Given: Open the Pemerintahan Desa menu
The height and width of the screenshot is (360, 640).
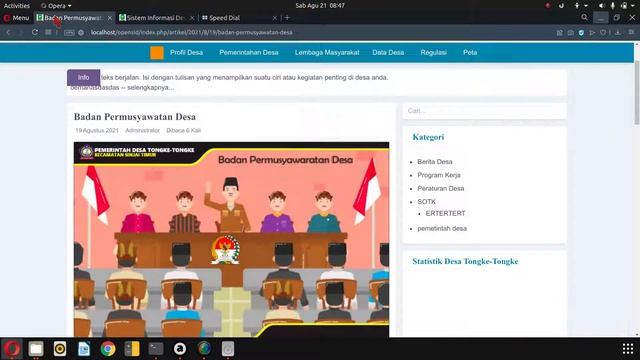Looking at the screenshot, I should 249,52.
